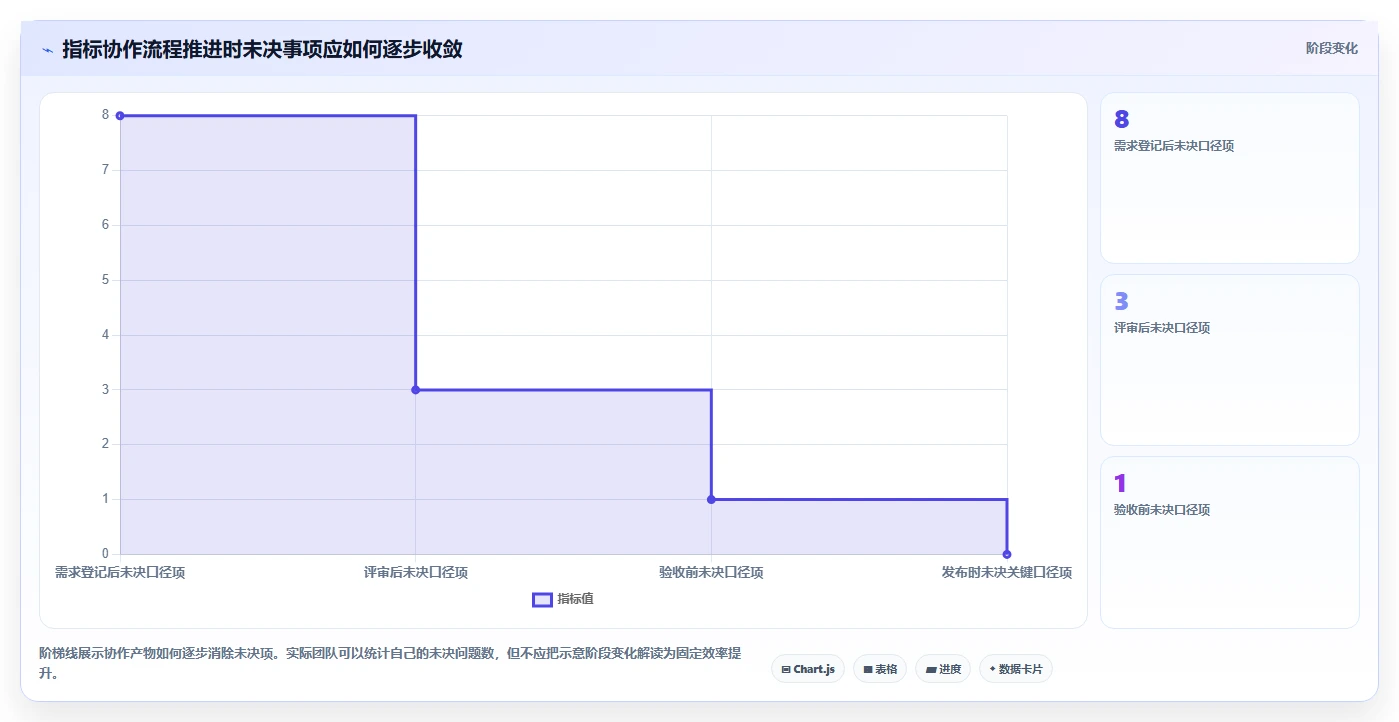Screen dimensions: 1399x722
Task: Click the pulse icon beside the title
Action: pos(47,49)
